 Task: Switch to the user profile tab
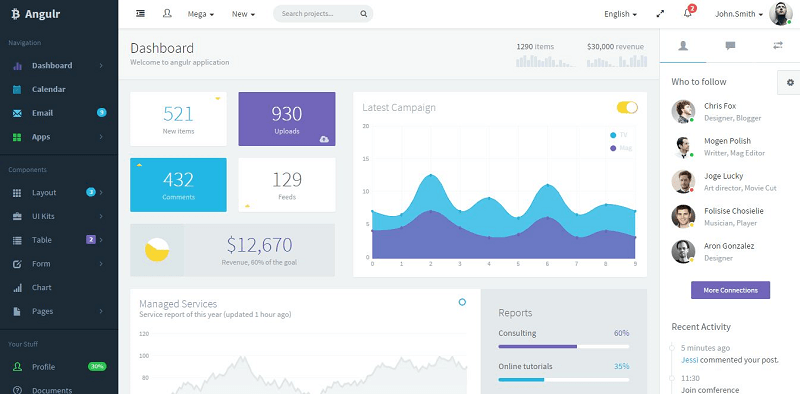coord(683,46)
